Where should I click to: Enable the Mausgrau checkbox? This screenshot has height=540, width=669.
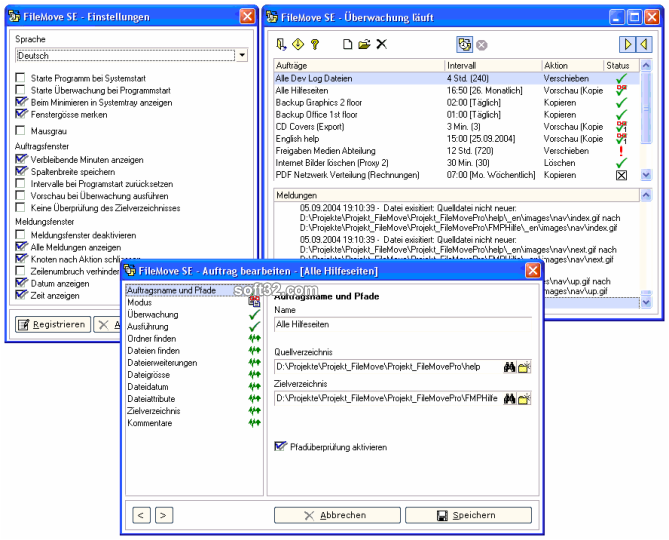(x=20, y=130)
